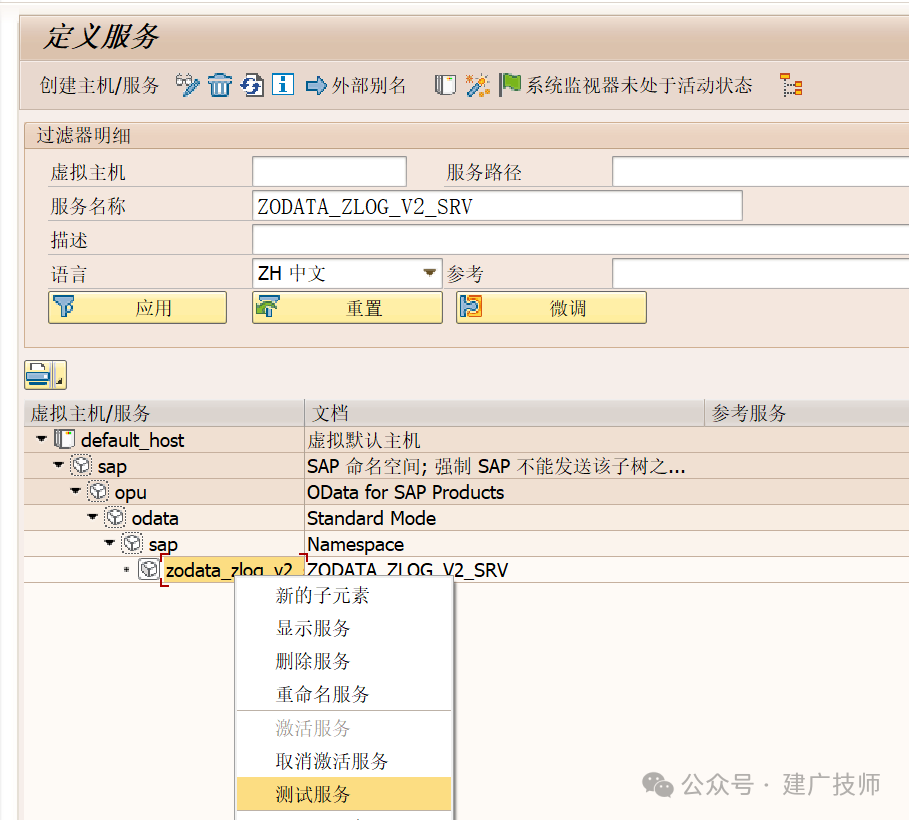Choose 取消激活服务 from context menu
Viewport: 909px width, 820px height.
[344, 761]
